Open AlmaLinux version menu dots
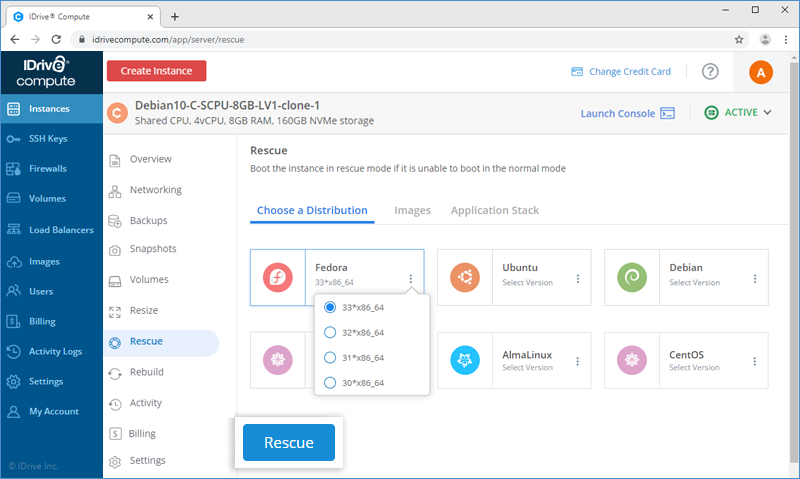The width and height of the screenshot is (800, 479). coord(578,361)
